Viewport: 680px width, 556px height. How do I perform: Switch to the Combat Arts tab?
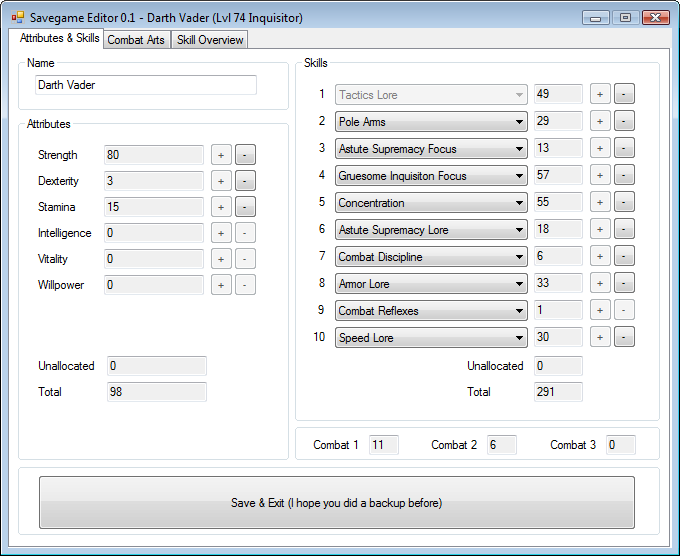point(136,39)
